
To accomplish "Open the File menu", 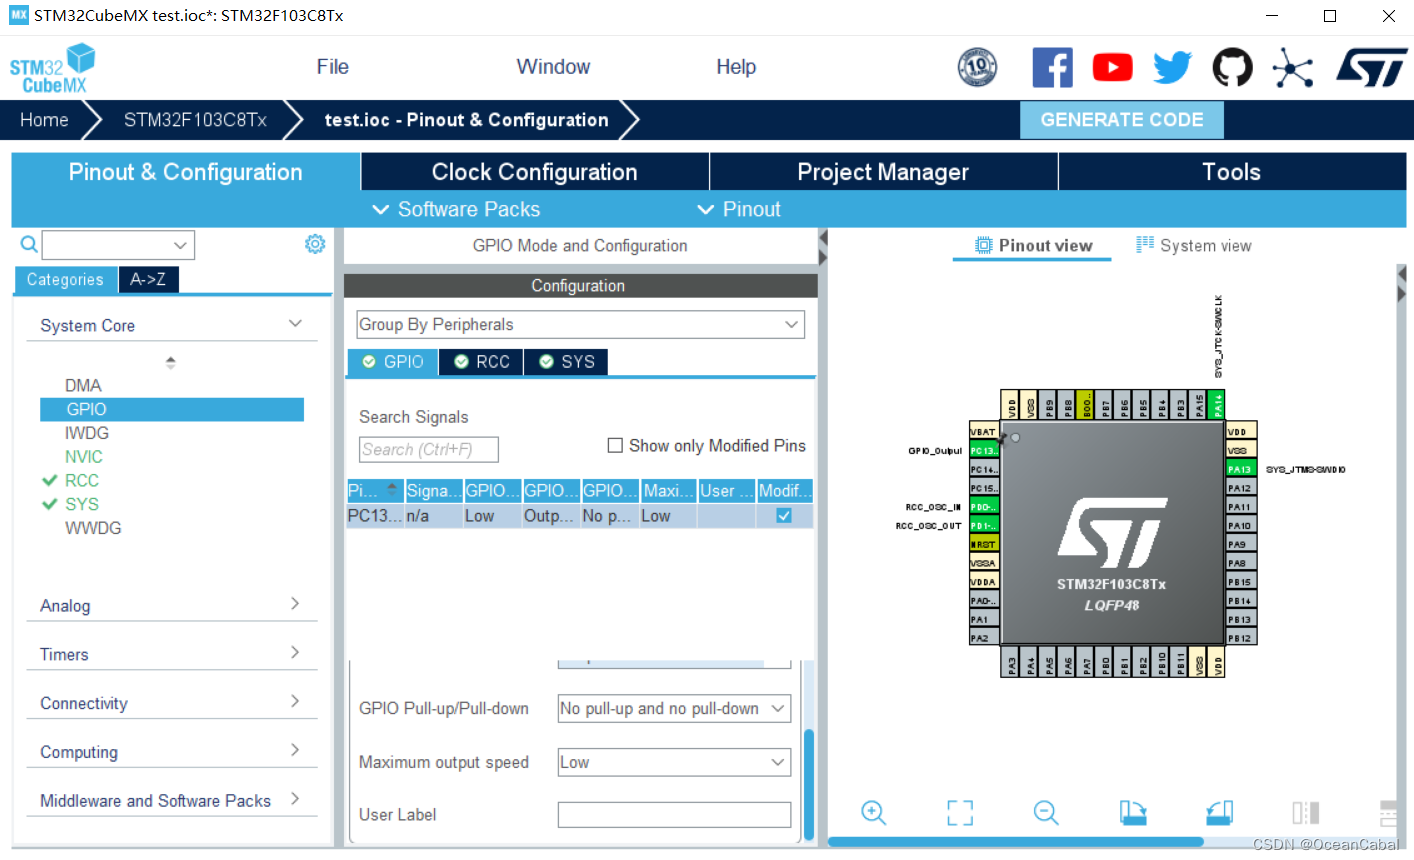I will click(x=332, y=67).
